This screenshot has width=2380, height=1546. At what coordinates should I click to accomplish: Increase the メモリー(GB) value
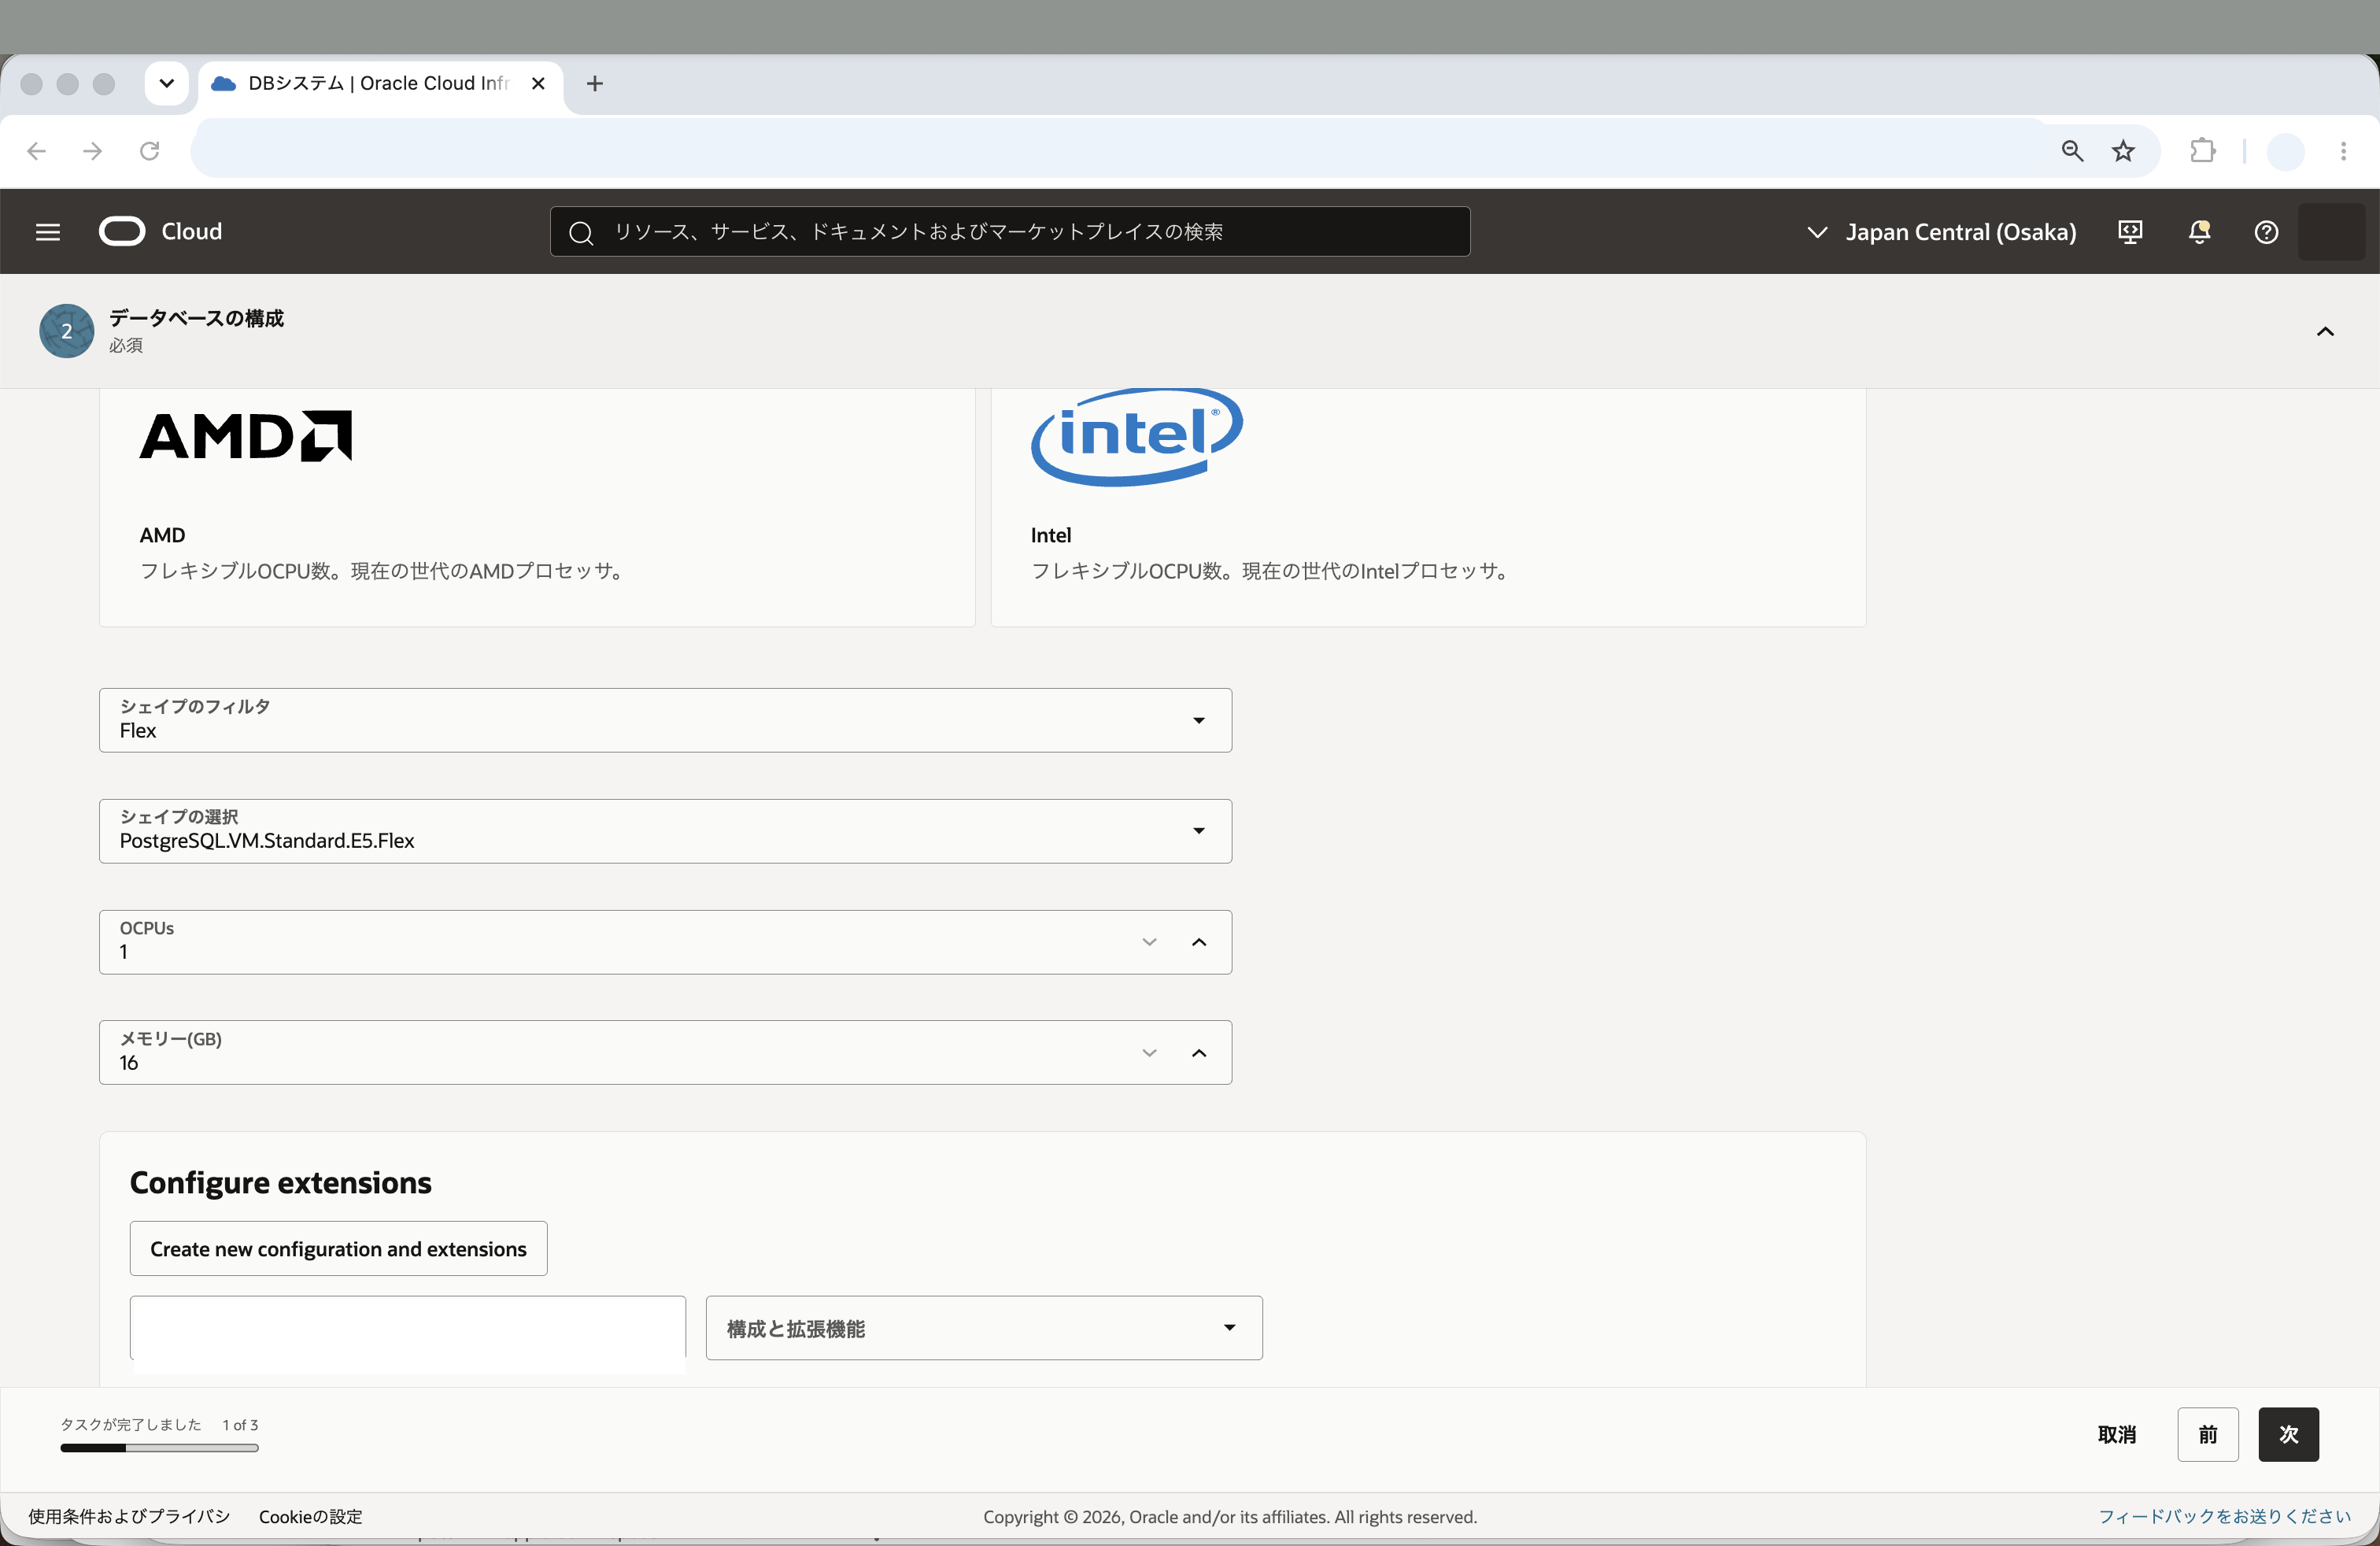[1199, 1053]
